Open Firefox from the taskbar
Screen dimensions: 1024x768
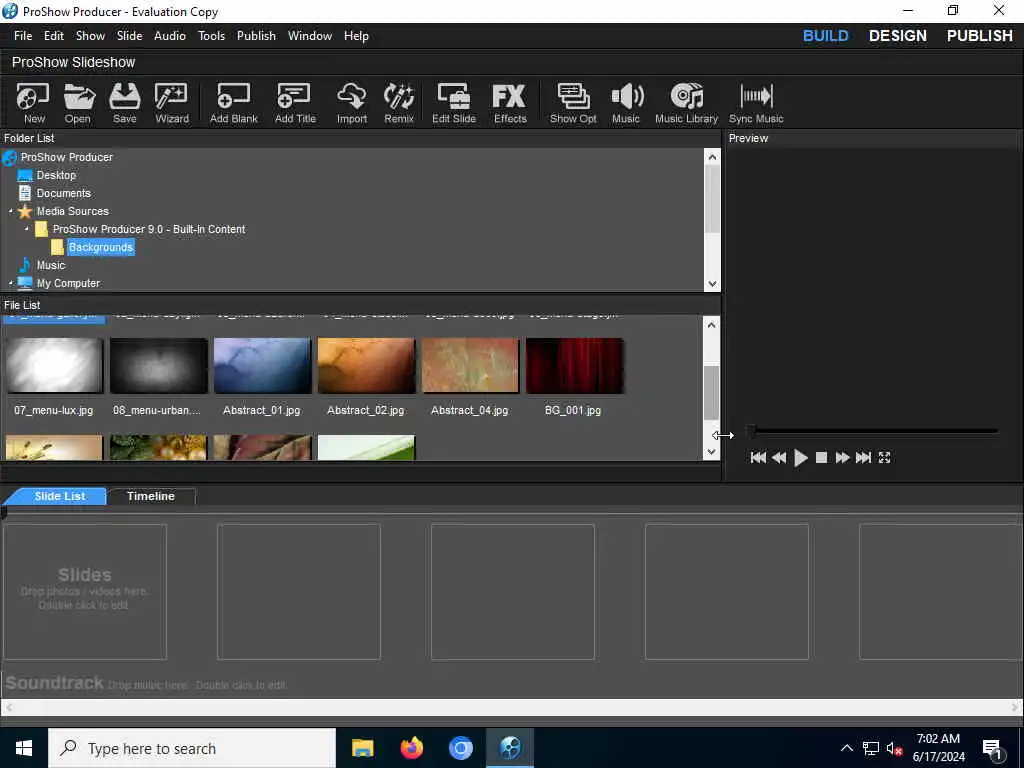pyautogui.click(x=411, y=748)
